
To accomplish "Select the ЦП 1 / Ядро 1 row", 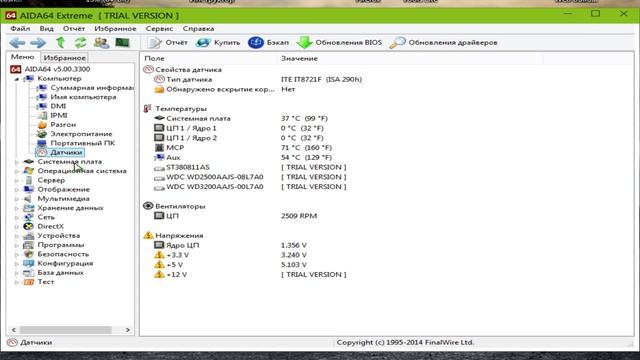I will pos(239,128).
